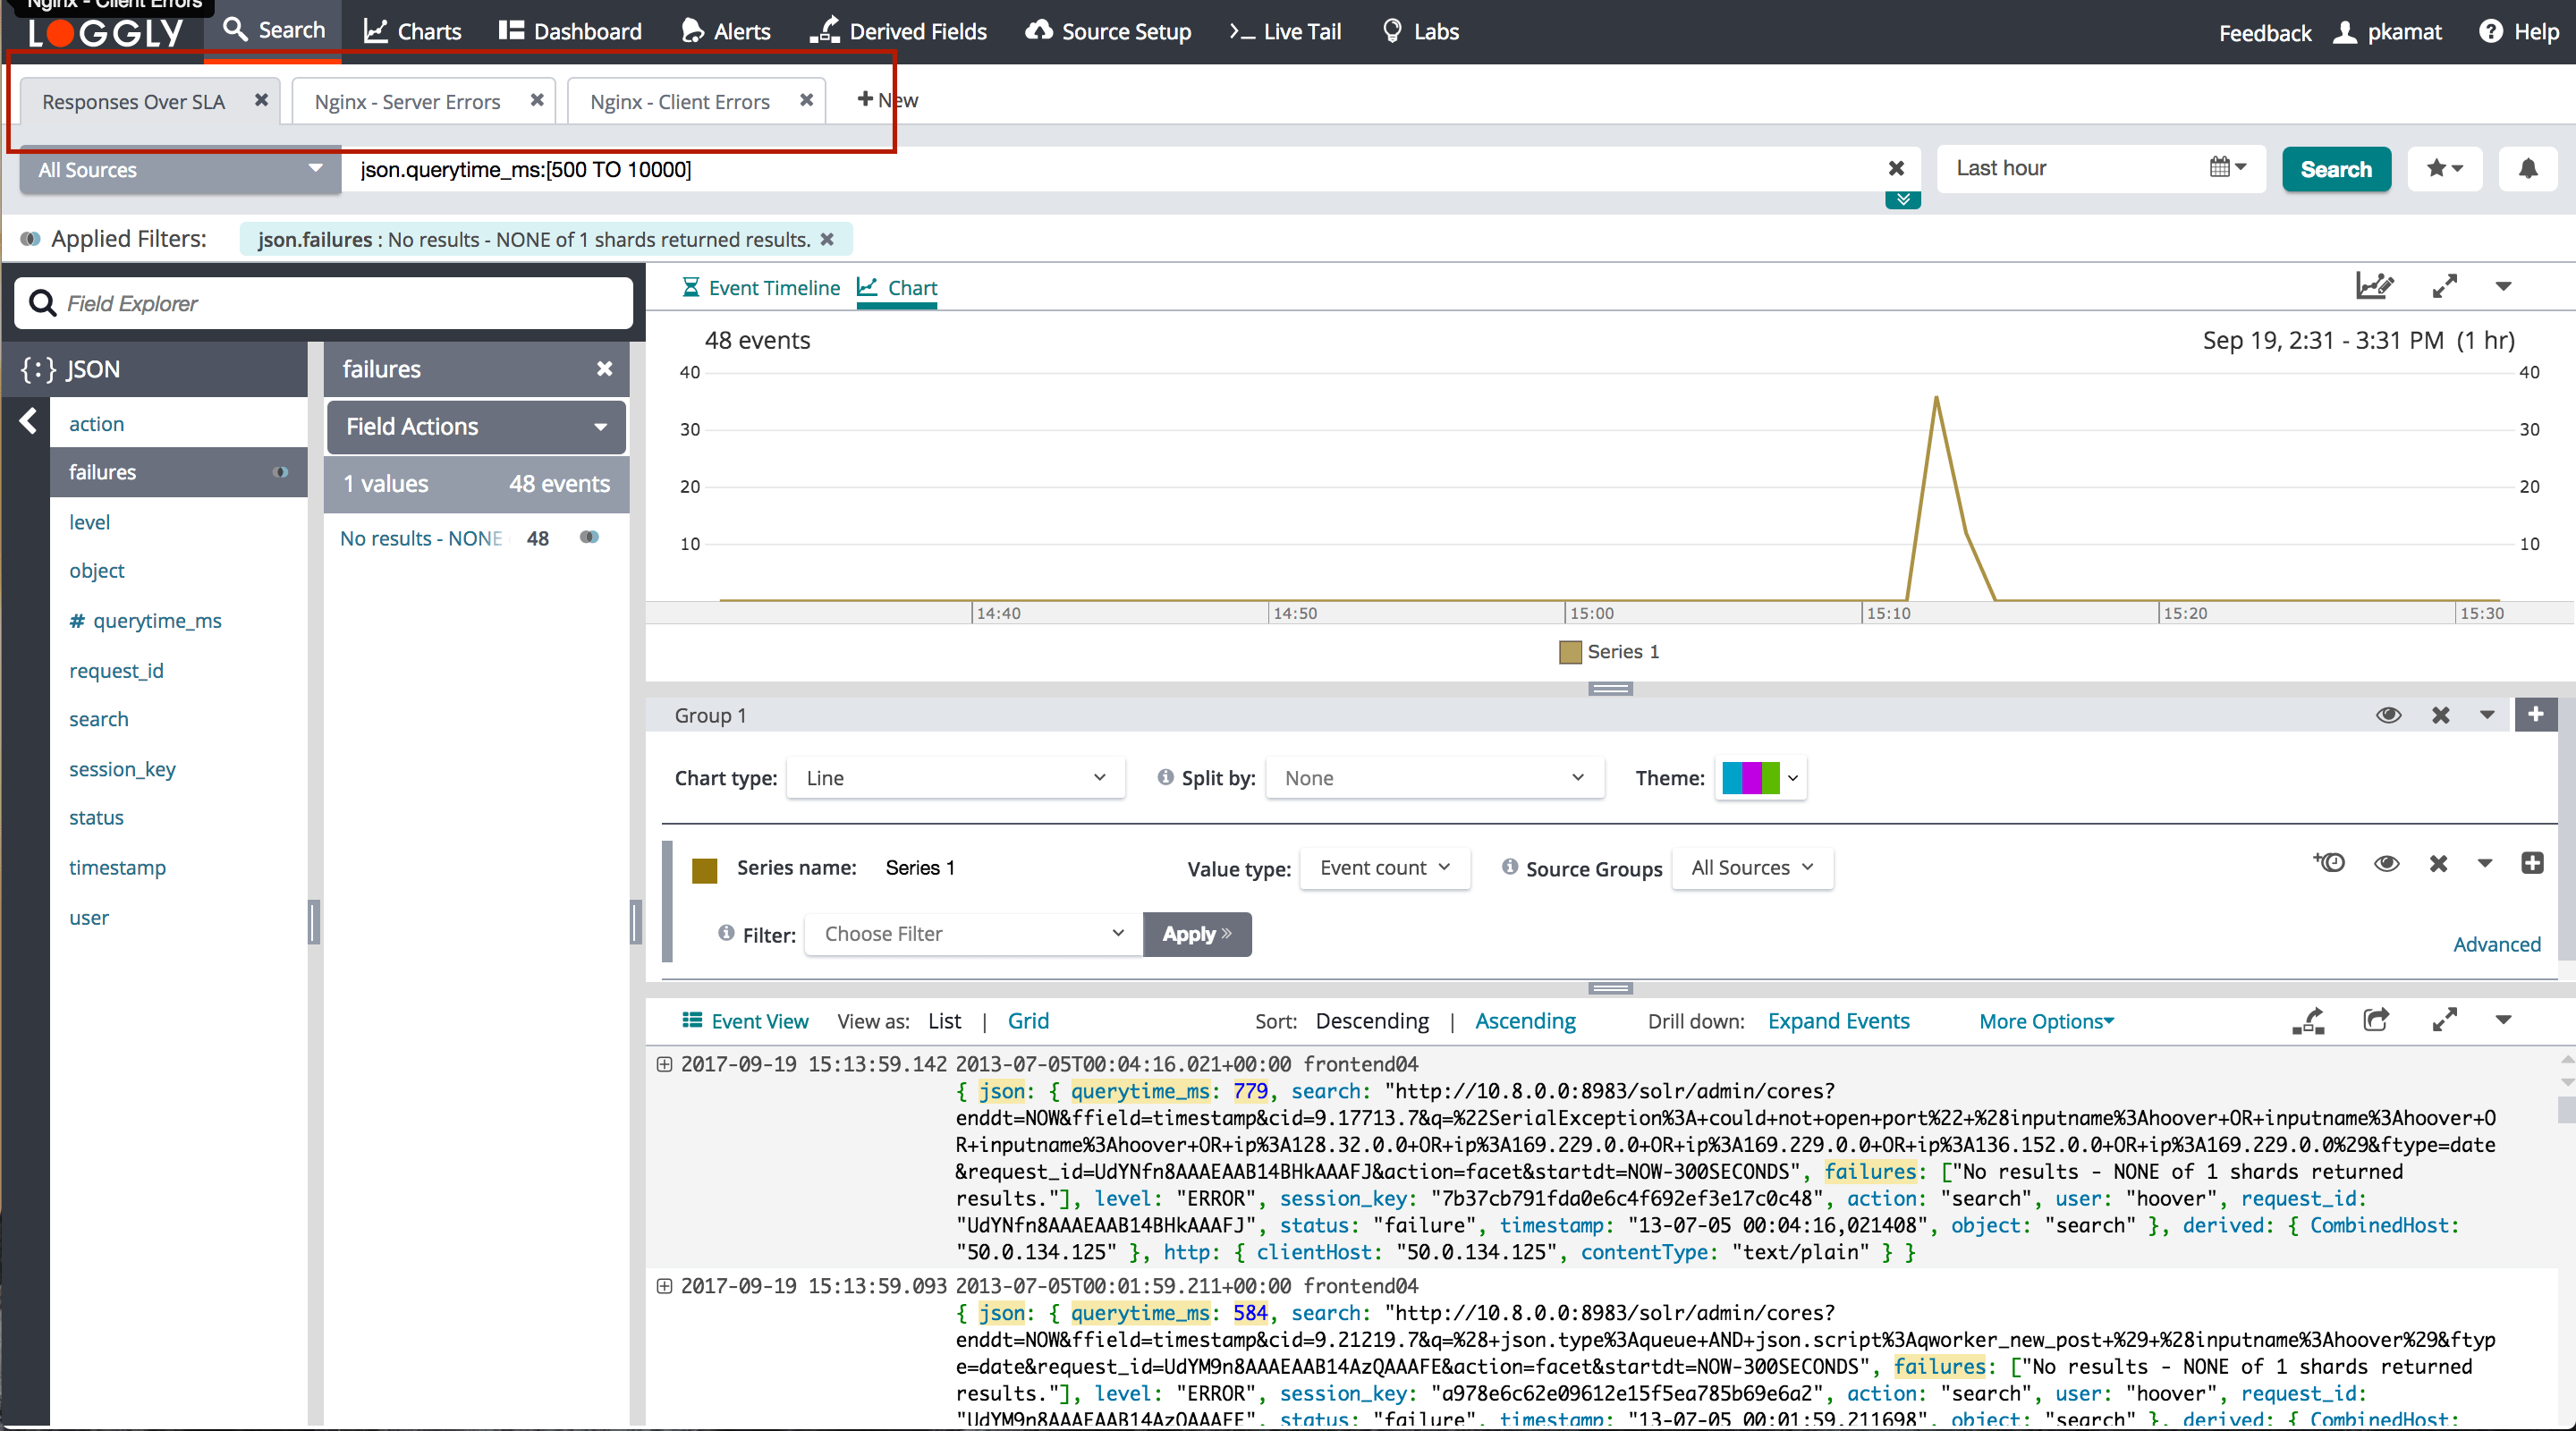
Task: Open the Chart type Line dropdown
Action: pyautogui.click(x=955, y=778)
